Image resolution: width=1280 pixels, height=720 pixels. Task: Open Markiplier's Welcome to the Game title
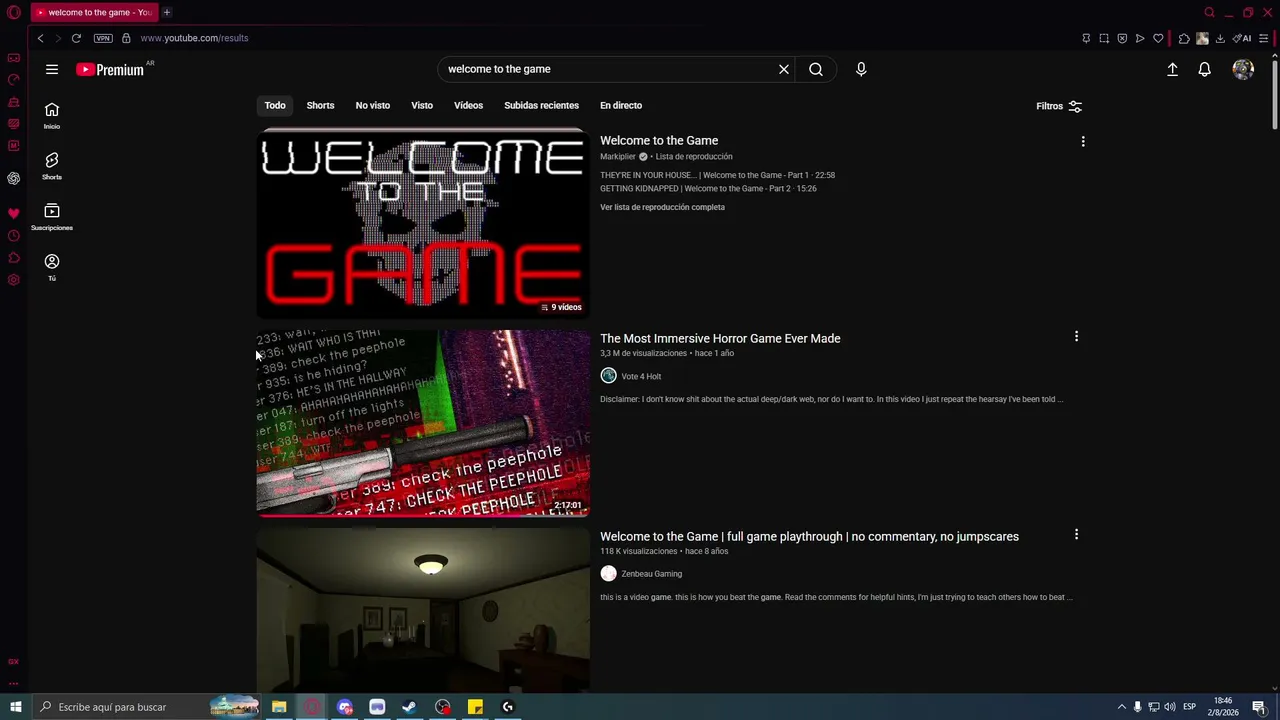[x=659, y=141]
